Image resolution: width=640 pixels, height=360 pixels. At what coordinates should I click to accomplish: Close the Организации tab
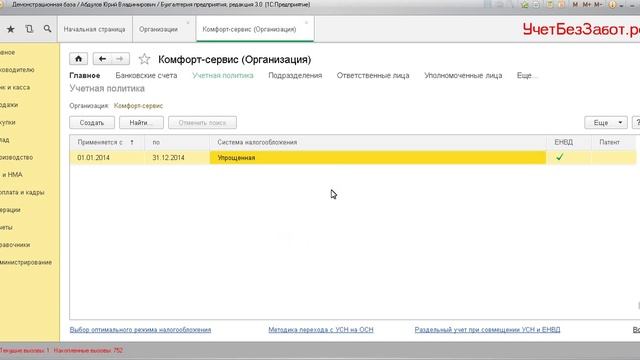coord(188,22)
